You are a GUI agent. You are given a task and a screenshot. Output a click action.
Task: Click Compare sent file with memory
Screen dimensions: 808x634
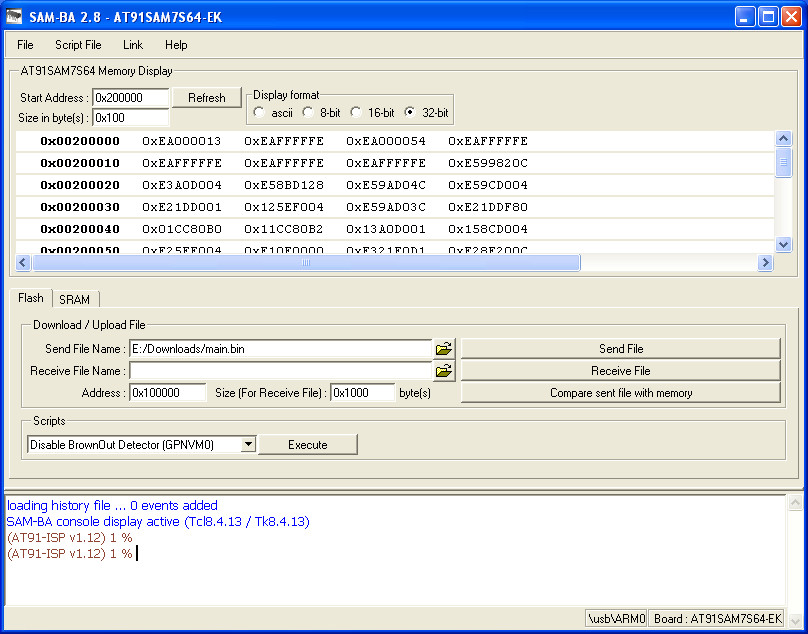coord(621,393)
